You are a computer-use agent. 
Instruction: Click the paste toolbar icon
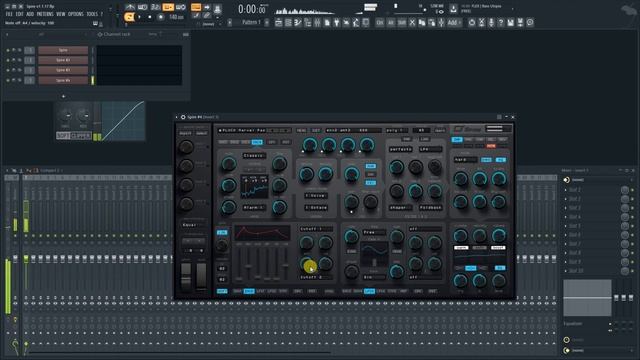click(431, 22)
